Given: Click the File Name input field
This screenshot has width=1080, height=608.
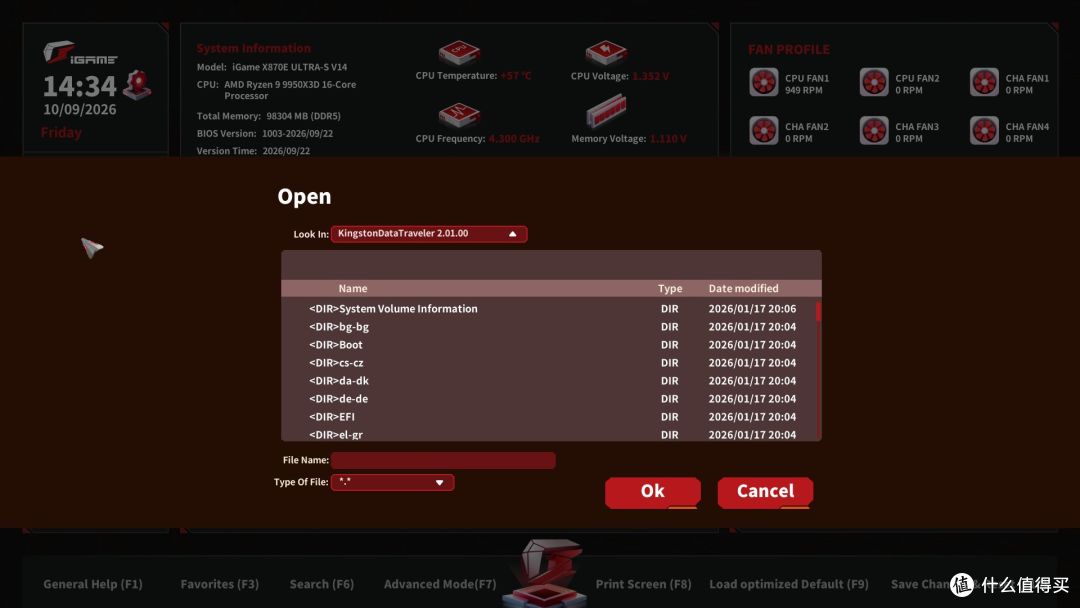Looking at the screenshot, I should (x=443, y=460).
